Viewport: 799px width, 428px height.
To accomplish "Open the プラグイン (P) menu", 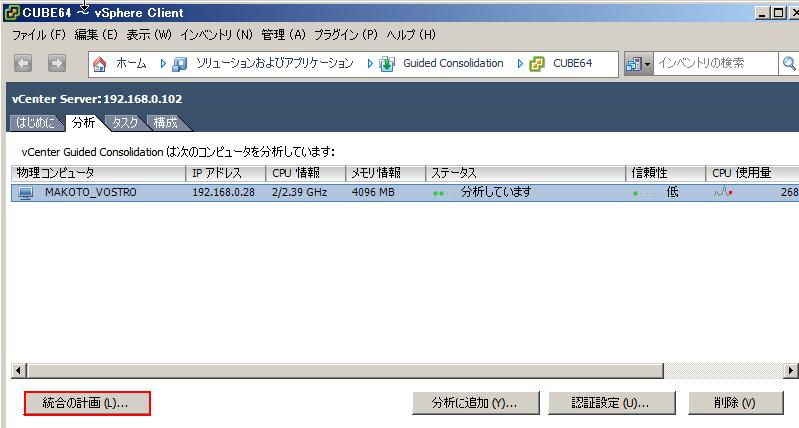I will [345, 35].
